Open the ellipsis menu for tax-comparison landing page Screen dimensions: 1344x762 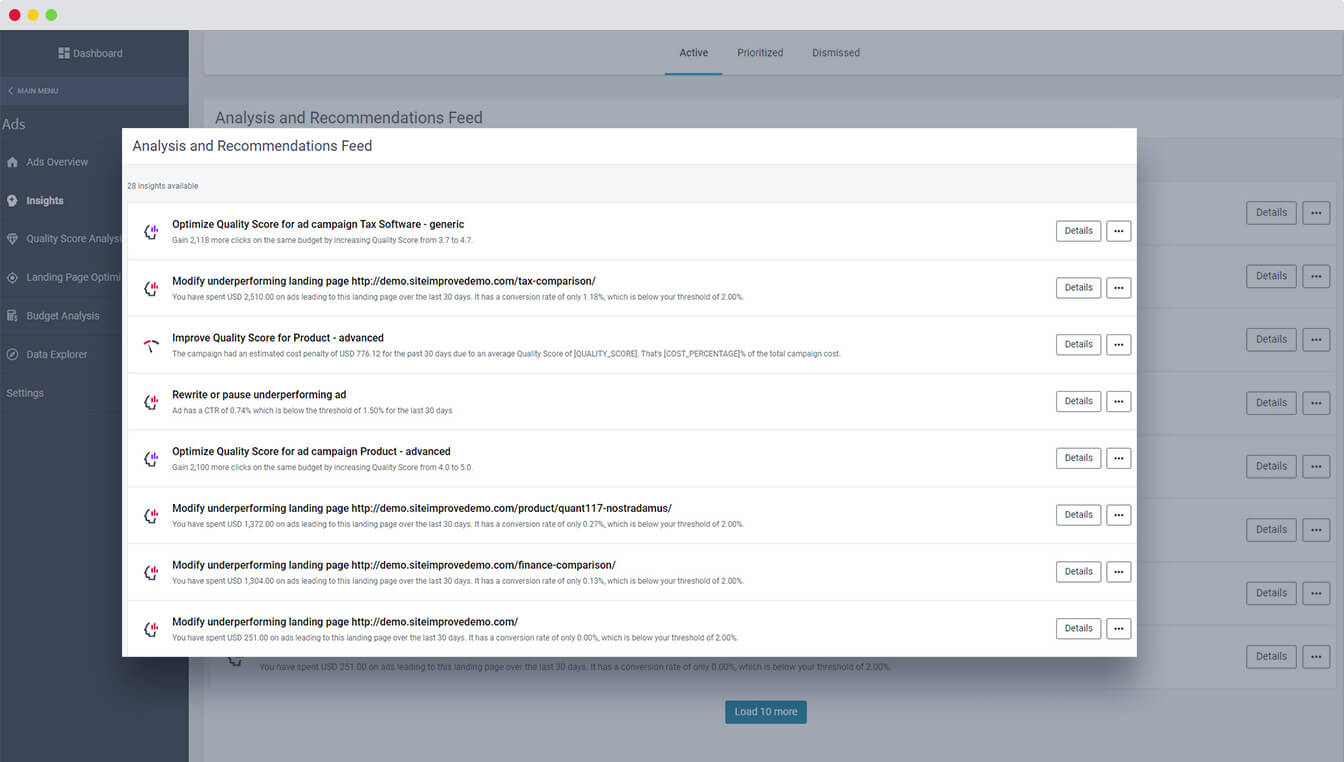point(1118,288)
